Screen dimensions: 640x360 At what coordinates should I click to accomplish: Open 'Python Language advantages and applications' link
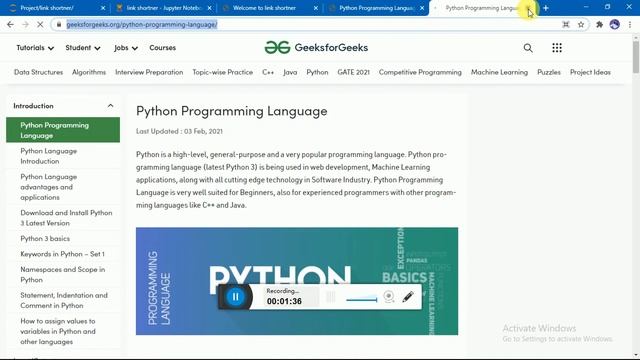(49, 187)
